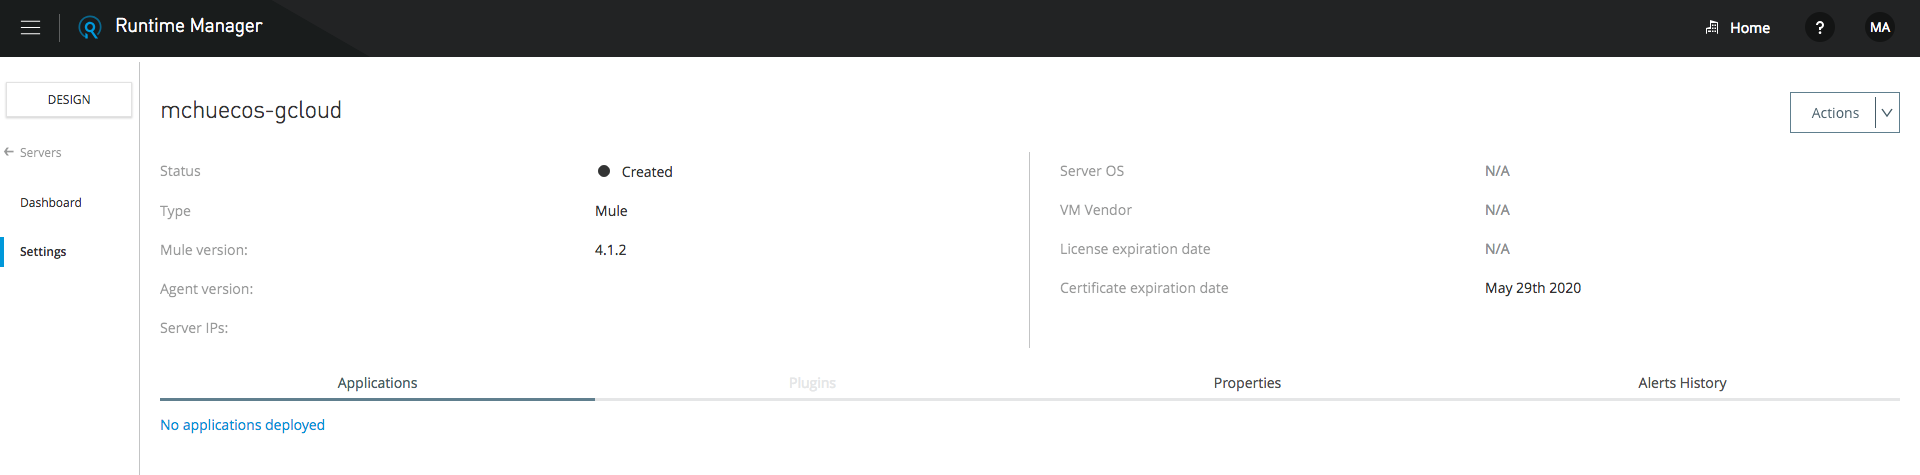Click the Certificate expiration date label

tap(1144, 288)
